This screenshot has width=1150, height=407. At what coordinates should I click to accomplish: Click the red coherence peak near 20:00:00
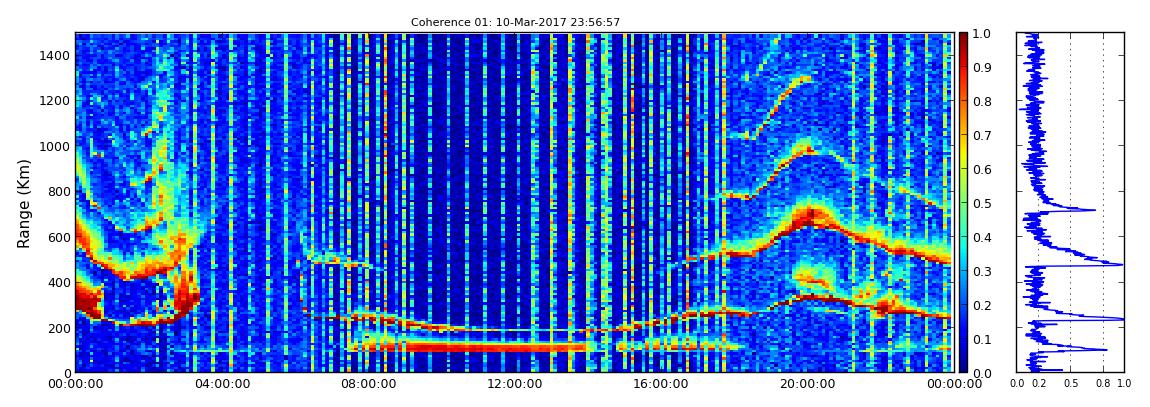tap(809, 215)
